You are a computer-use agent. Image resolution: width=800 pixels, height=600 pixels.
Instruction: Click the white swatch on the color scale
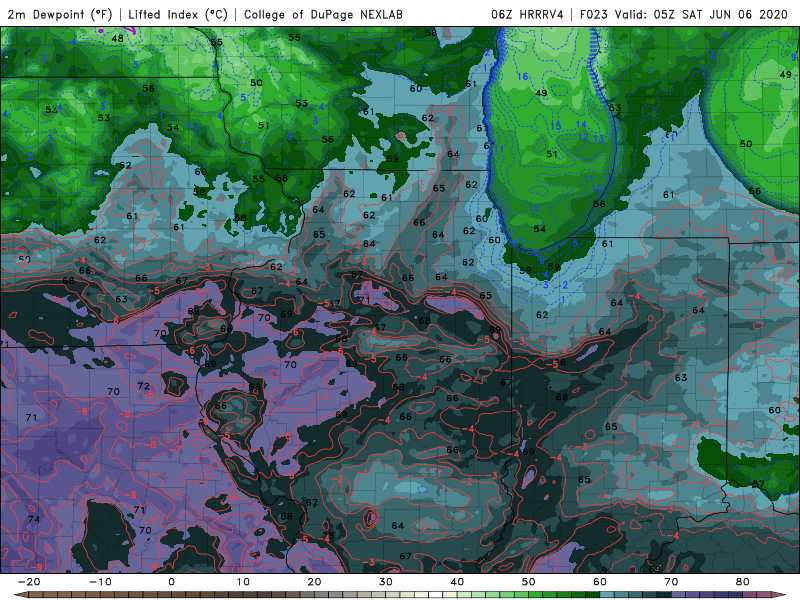[x=436, y=594]
